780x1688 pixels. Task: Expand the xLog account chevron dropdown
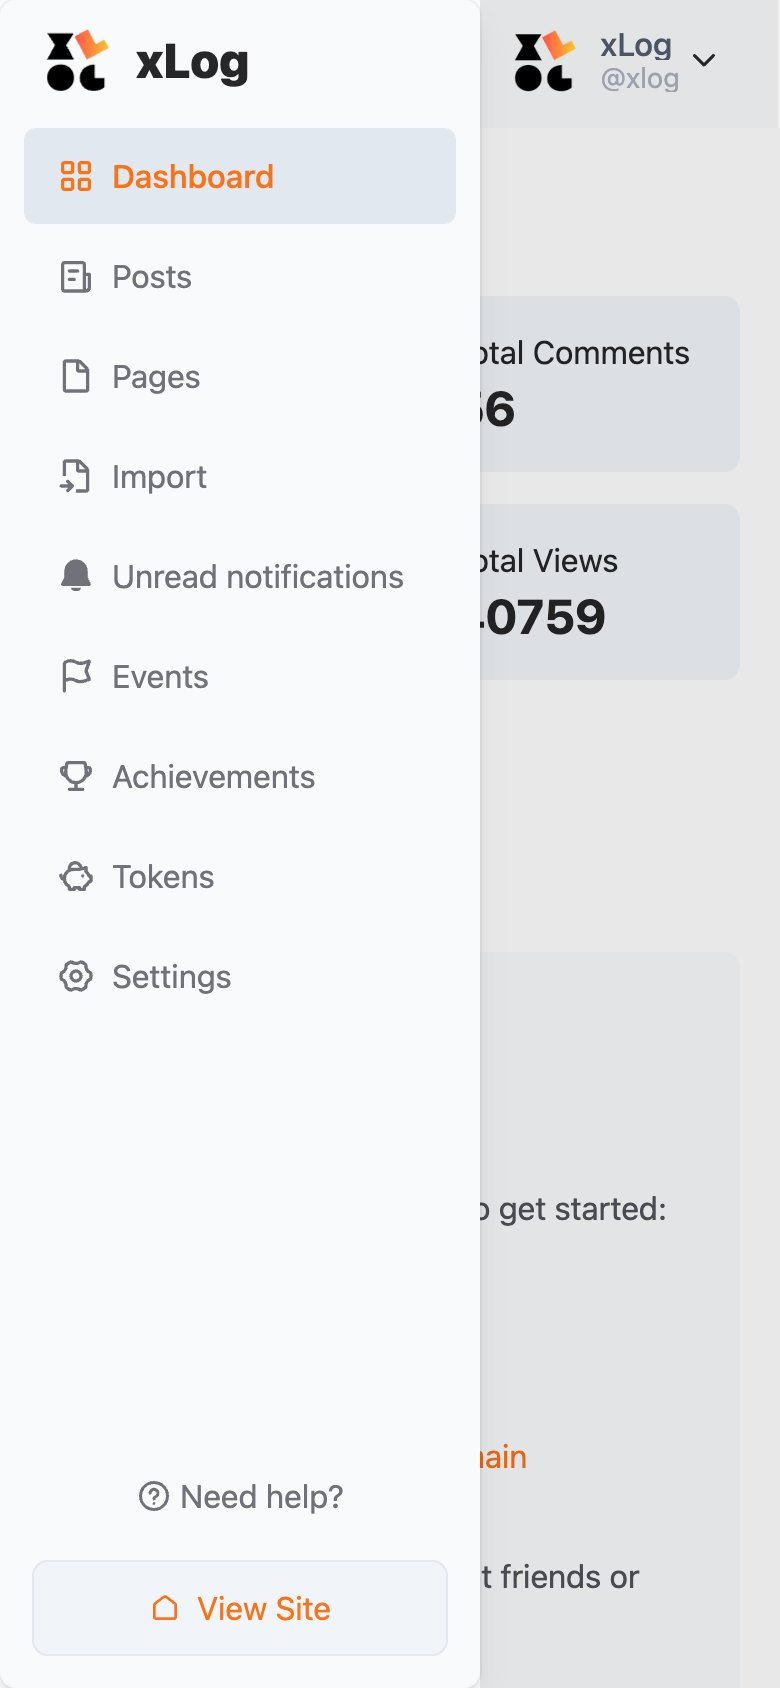point(704,60)
